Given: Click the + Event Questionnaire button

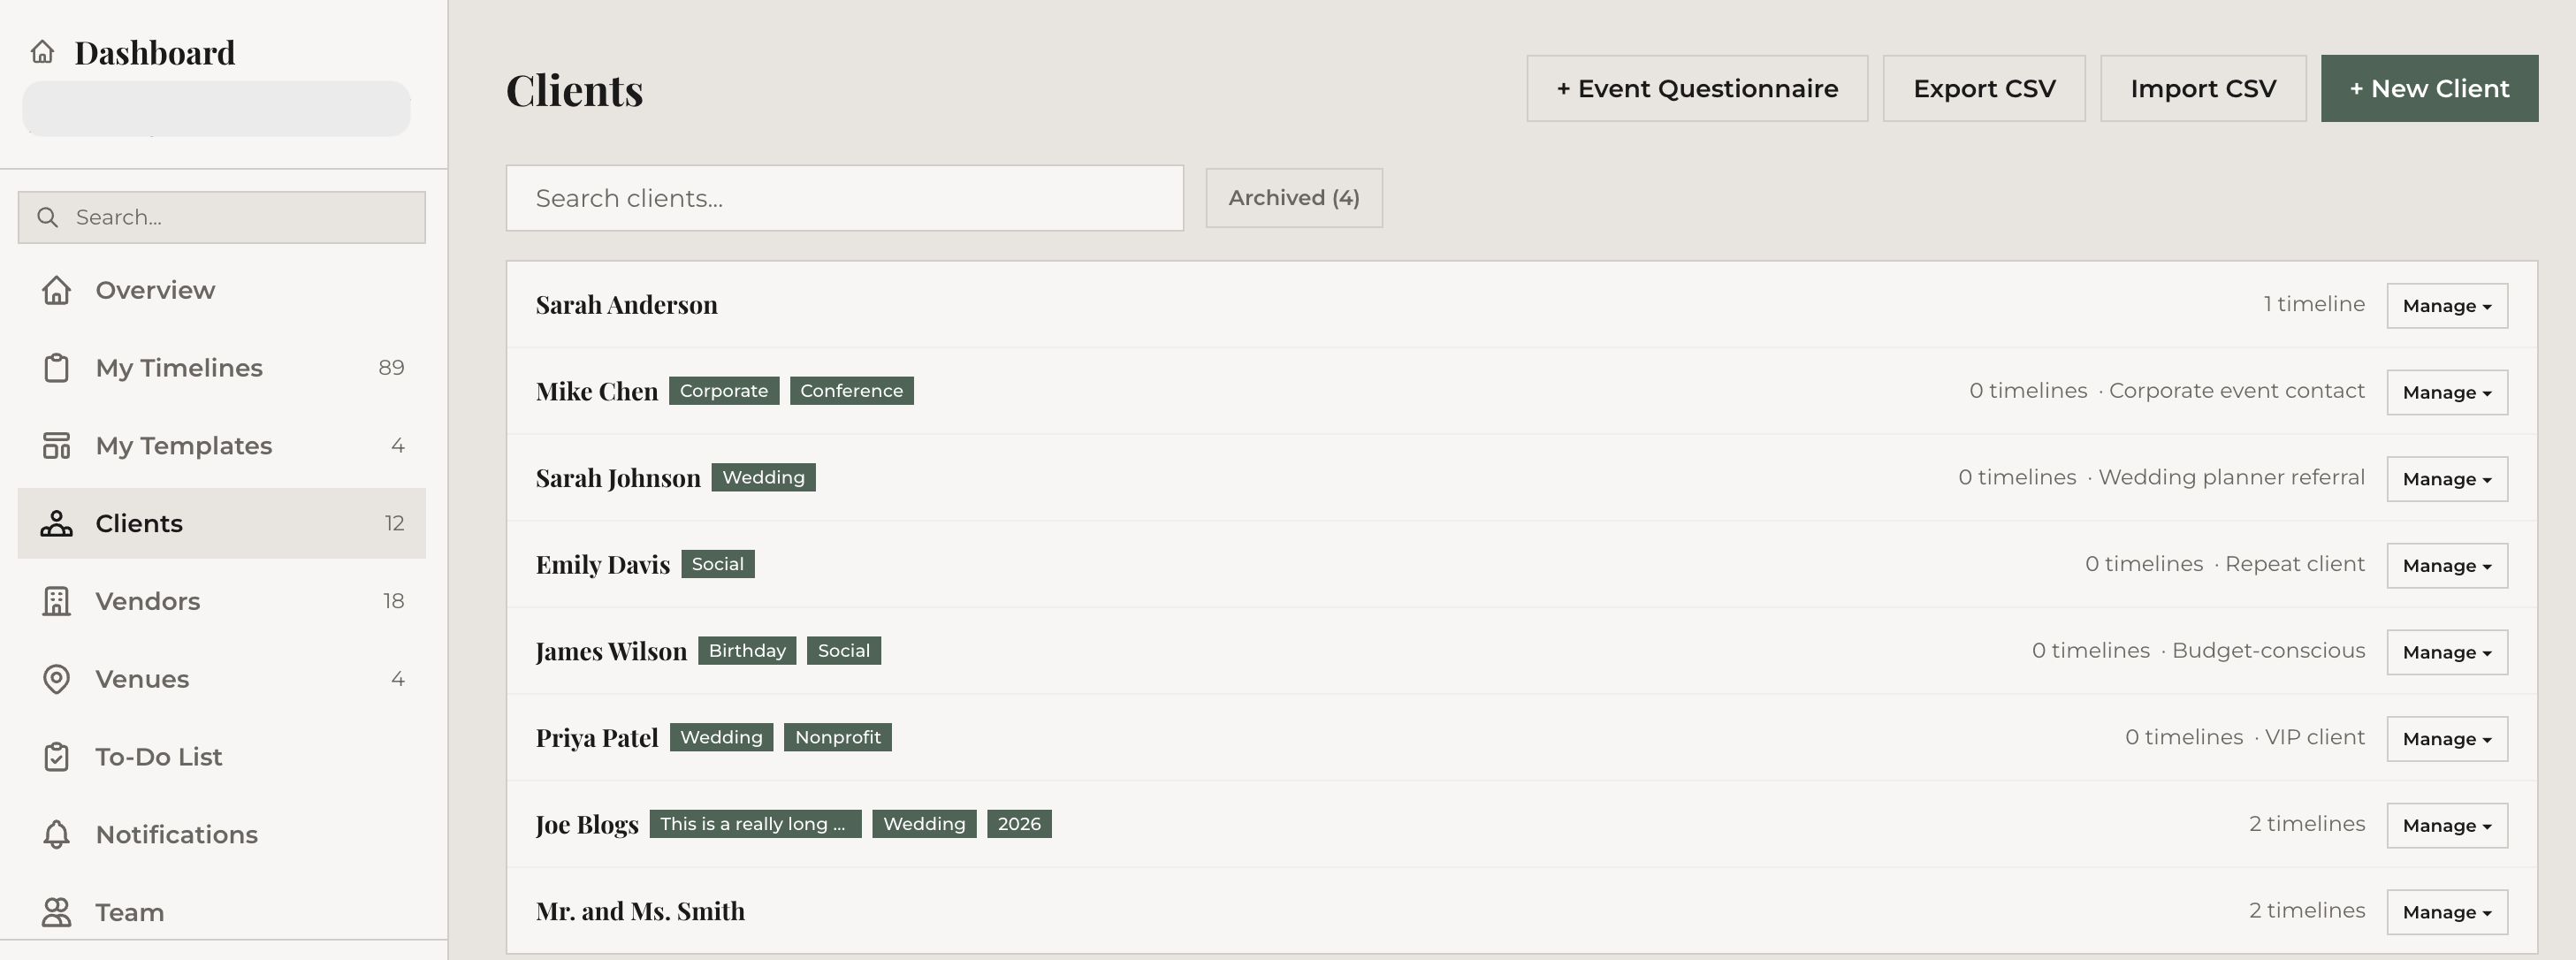Looking at the screenshot, I should coord(1696,89).
